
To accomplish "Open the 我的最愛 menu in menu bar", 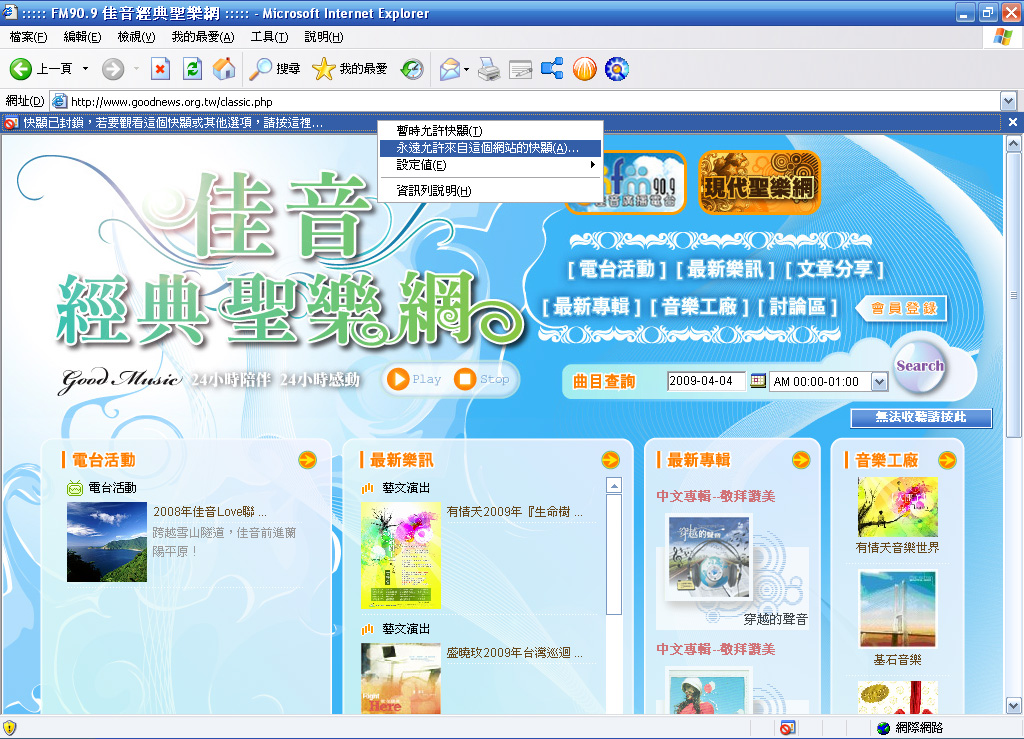I will [202, 37].
